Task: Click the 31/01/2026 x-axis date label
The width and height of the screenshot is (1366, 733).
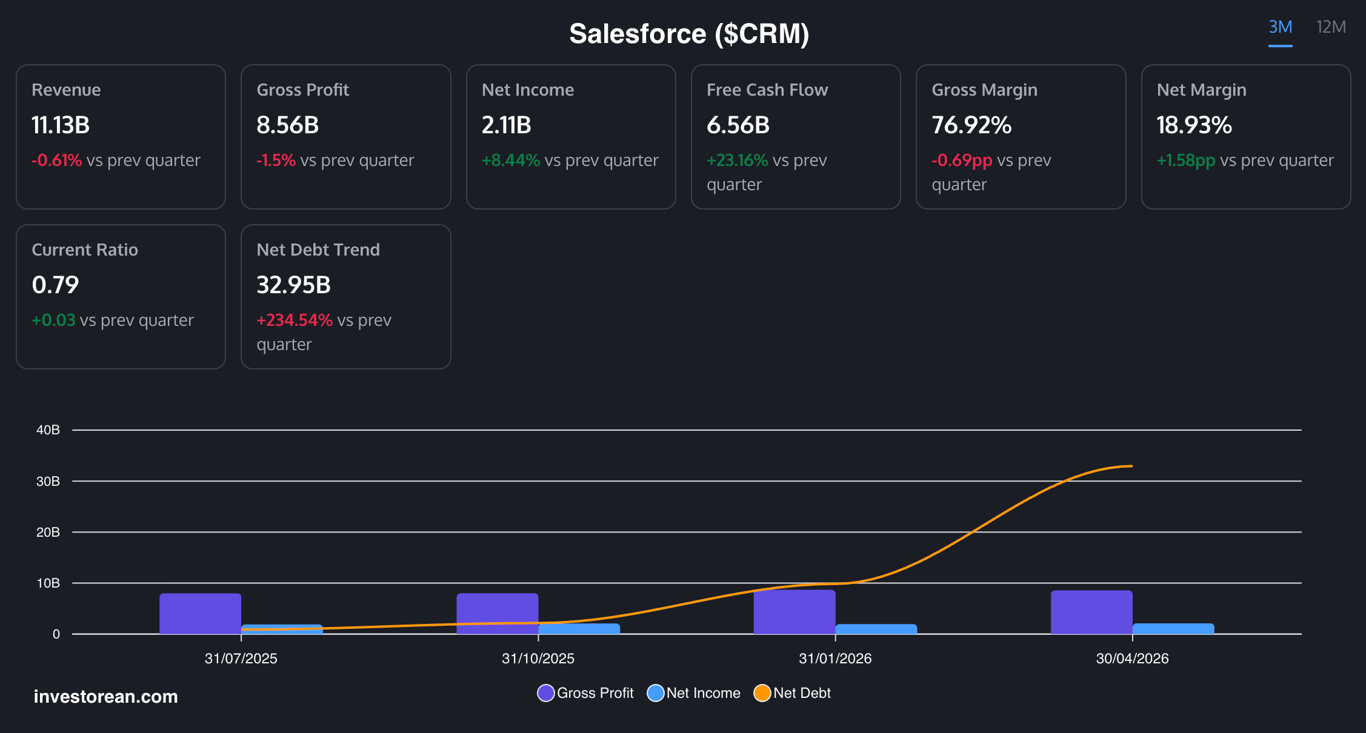Action: [x=835, y=659]
